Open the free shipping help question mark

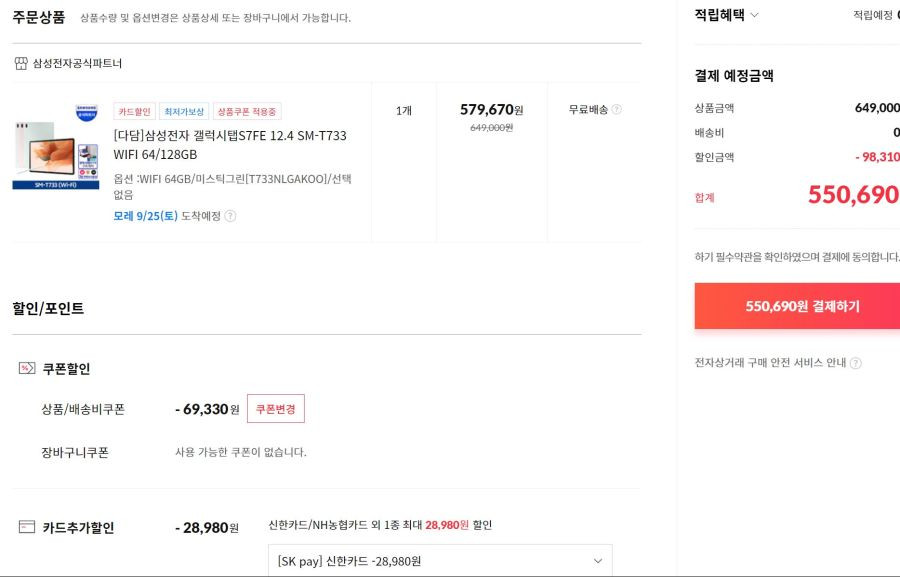point(616,109)
